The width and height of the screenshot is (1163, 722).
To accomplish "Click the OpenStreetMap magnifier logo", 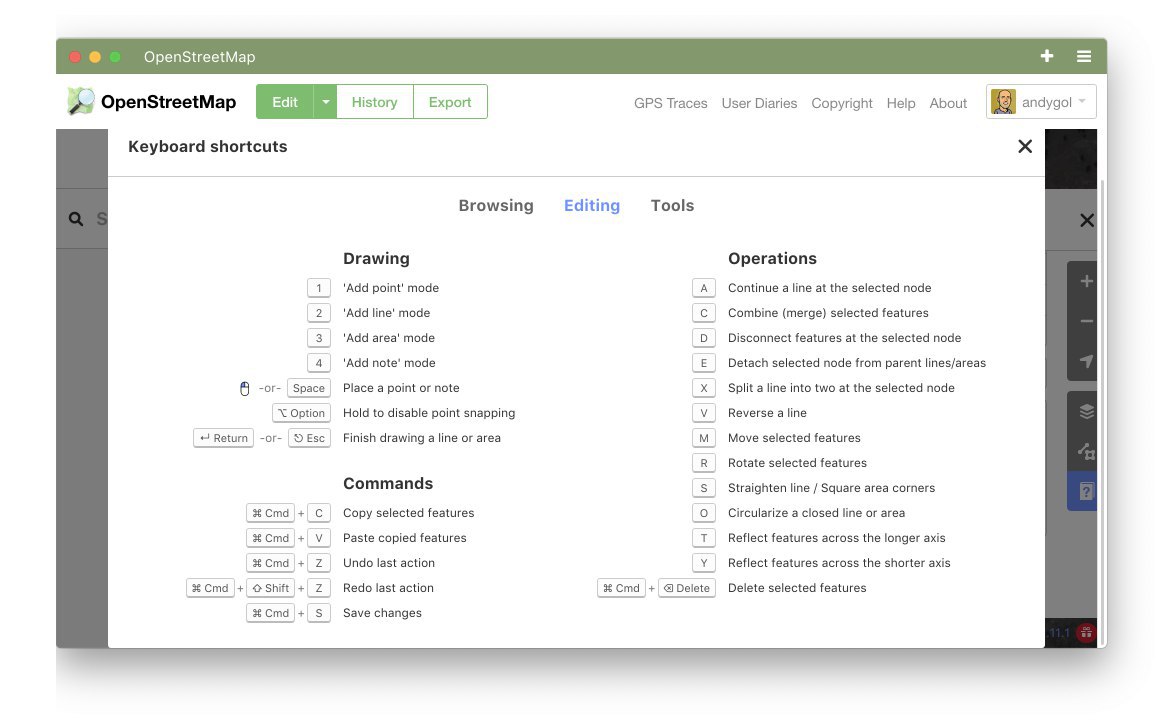I will (80, 102).
